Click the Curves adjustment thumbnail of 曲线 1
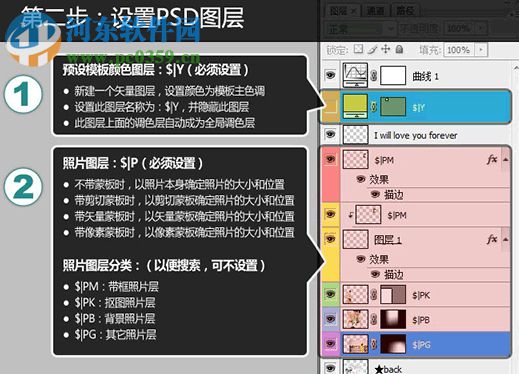This screenshot has width=519, height=374. pyautogui.click(x=355, y=75)
